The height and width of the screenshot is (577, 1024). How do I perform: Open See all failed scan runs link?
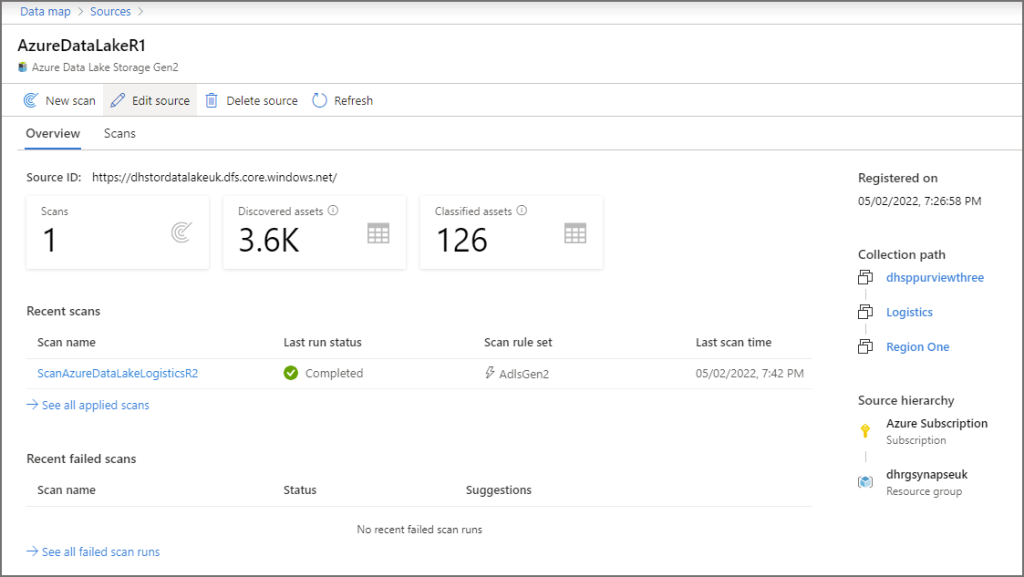101,552
